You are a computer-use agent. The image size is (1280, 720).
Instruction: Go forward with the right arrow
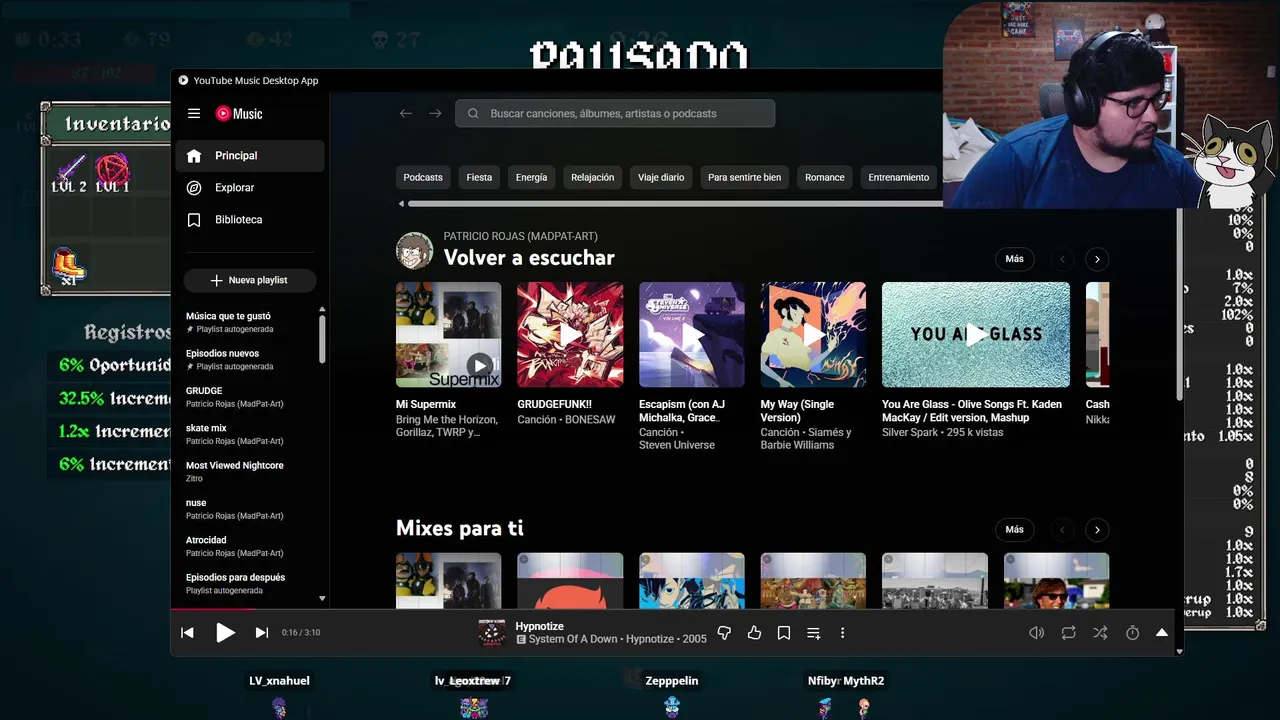(435, 113)
